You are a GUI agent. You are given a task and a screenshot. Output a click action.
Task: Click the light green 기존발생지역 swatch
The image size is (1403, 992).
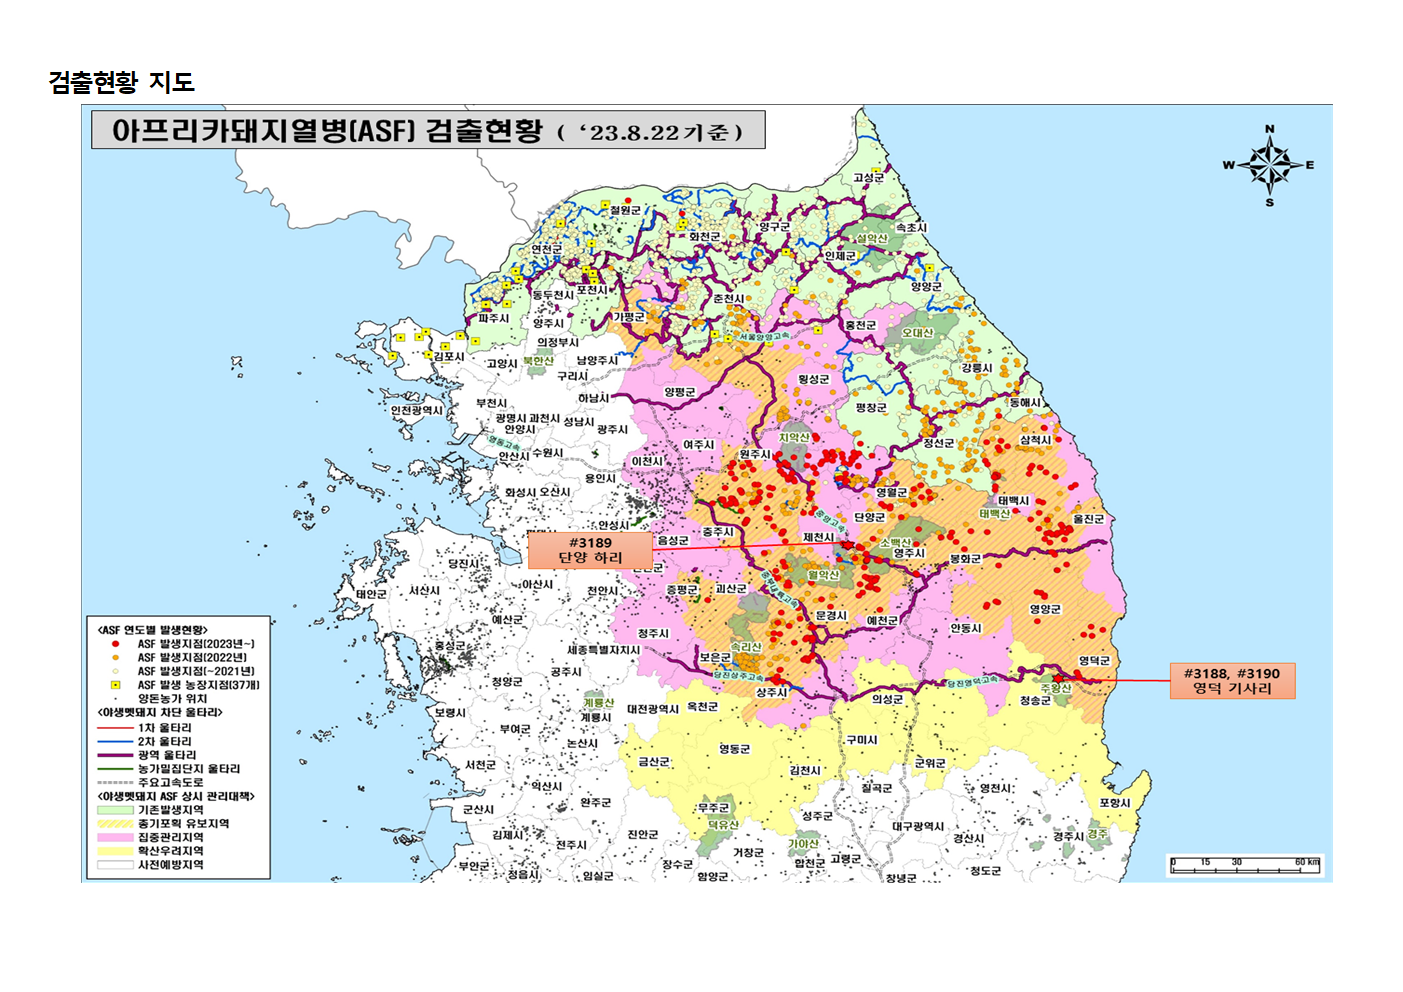pos(115,810)
